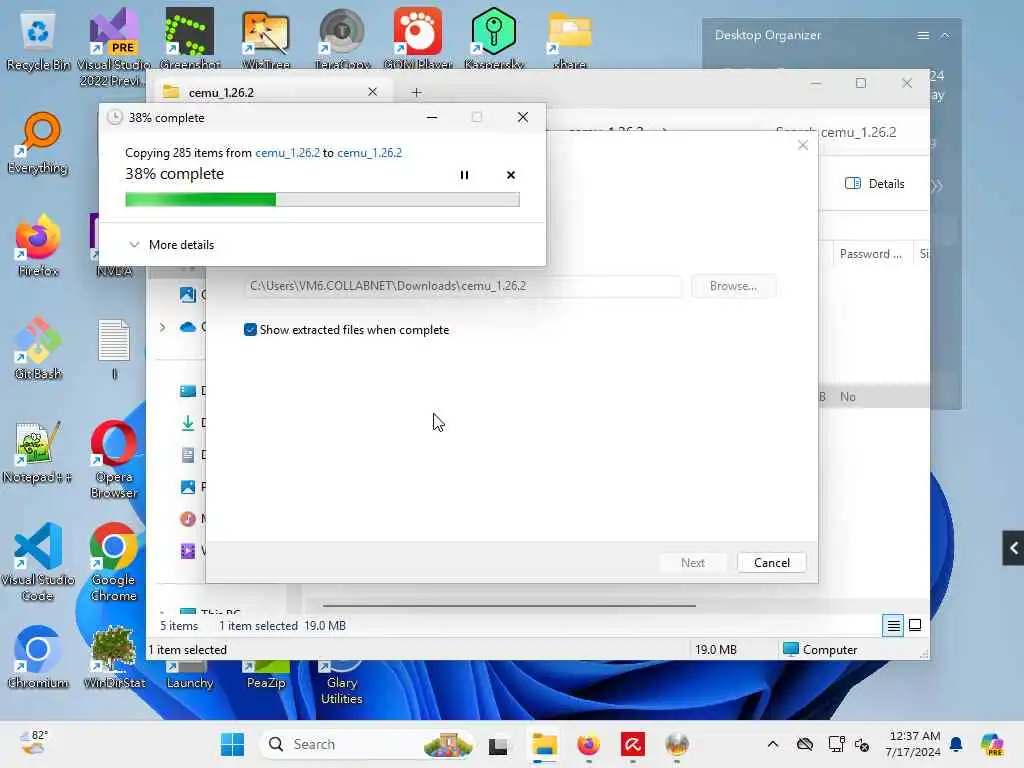The image size is (1024, 768).
Task: Open Git Bash desktop shortcut
Action: pos(38,349)
